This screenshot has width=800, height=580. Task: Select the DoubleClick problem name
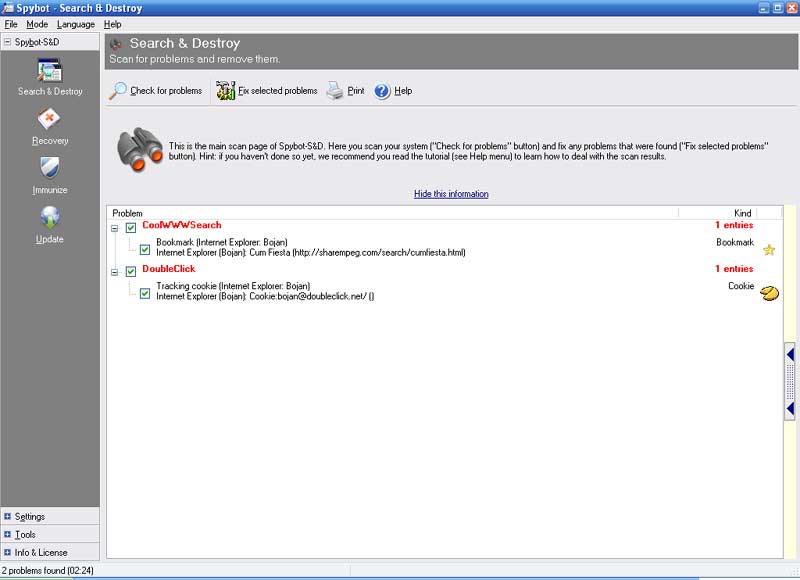168,269
